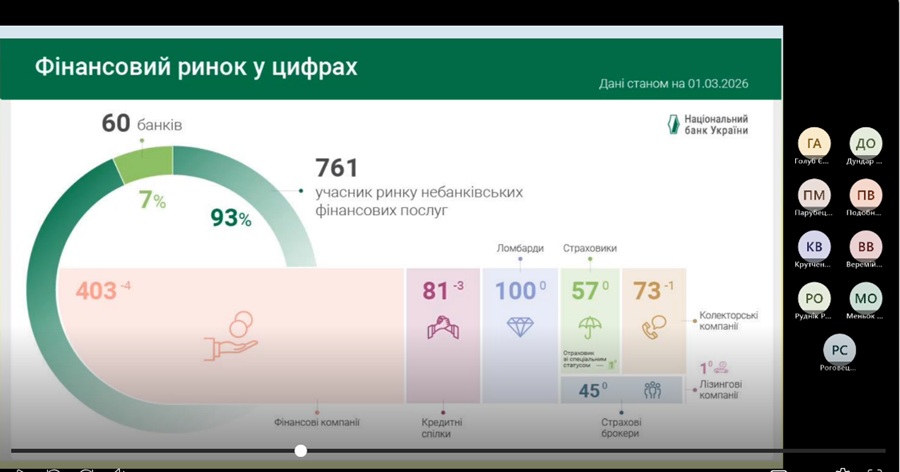Click the diamond icon under Ломбарди

click(x=520, y=327)
